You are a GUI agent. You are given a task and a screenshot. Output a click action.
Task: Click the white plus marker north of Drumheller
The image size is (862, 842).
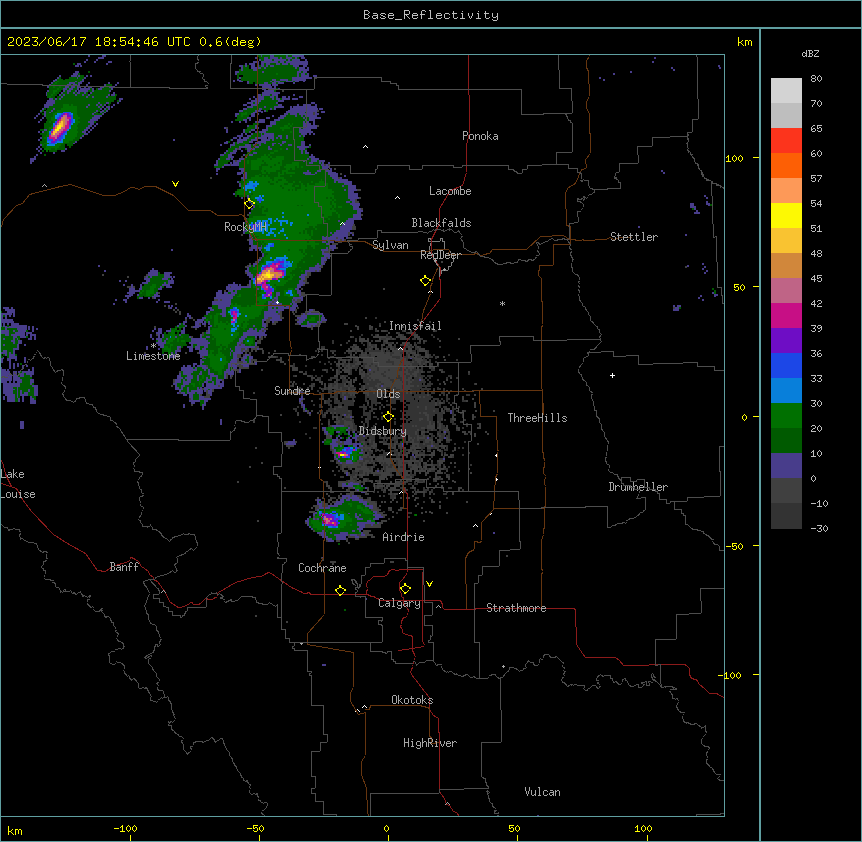[612, 375]
